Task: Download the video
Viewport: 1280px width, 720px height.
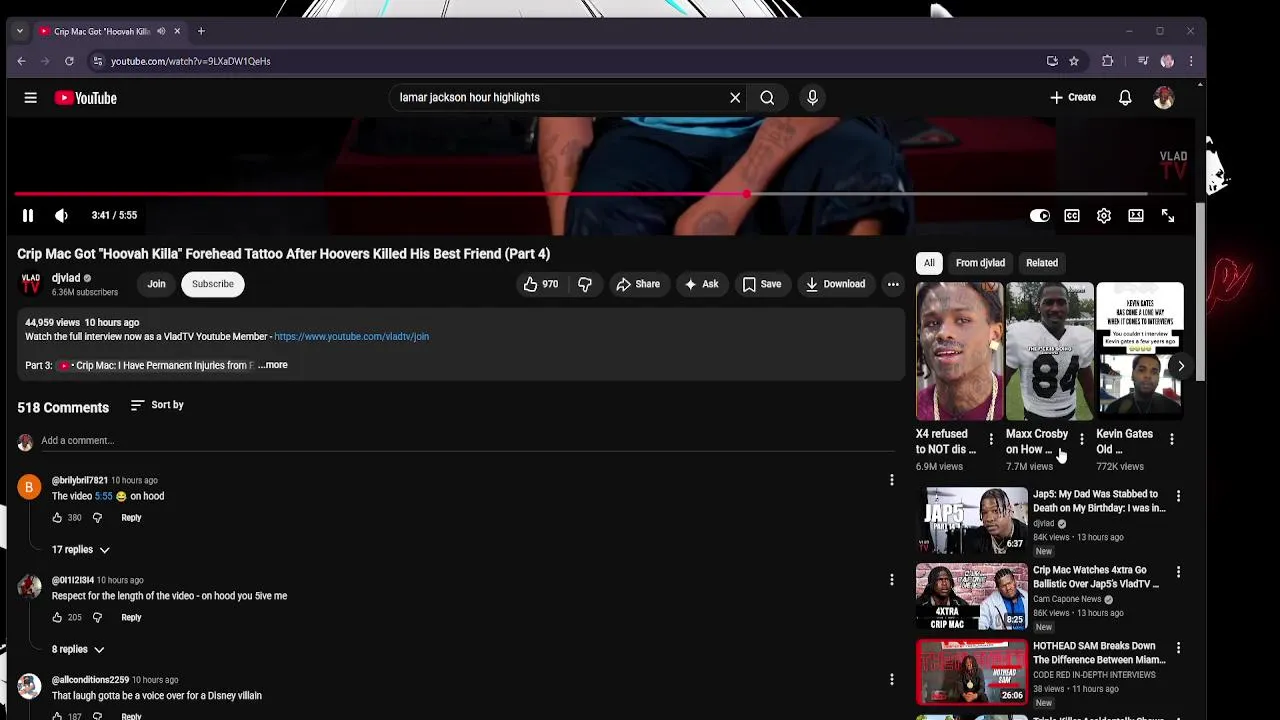Action: click(836, 284)
